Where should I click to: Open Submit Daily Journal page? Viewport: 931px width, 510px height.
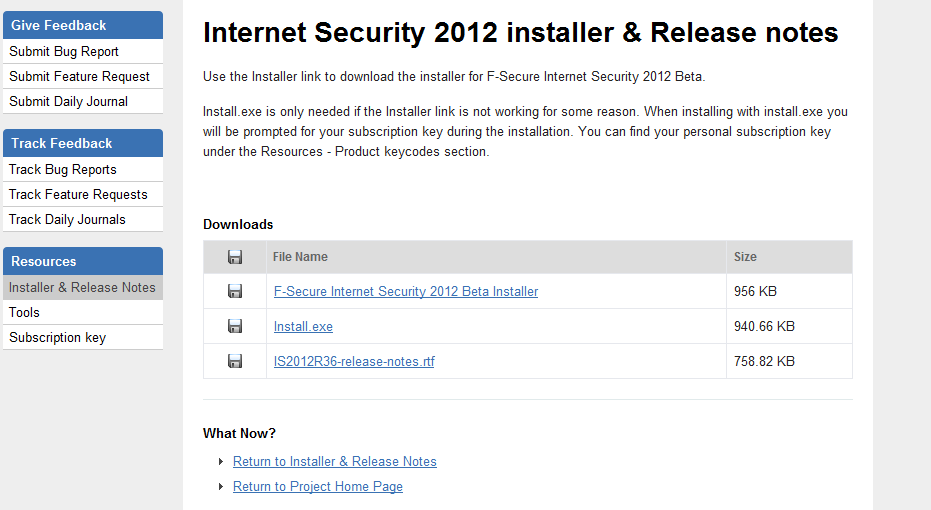pos(68,102)
